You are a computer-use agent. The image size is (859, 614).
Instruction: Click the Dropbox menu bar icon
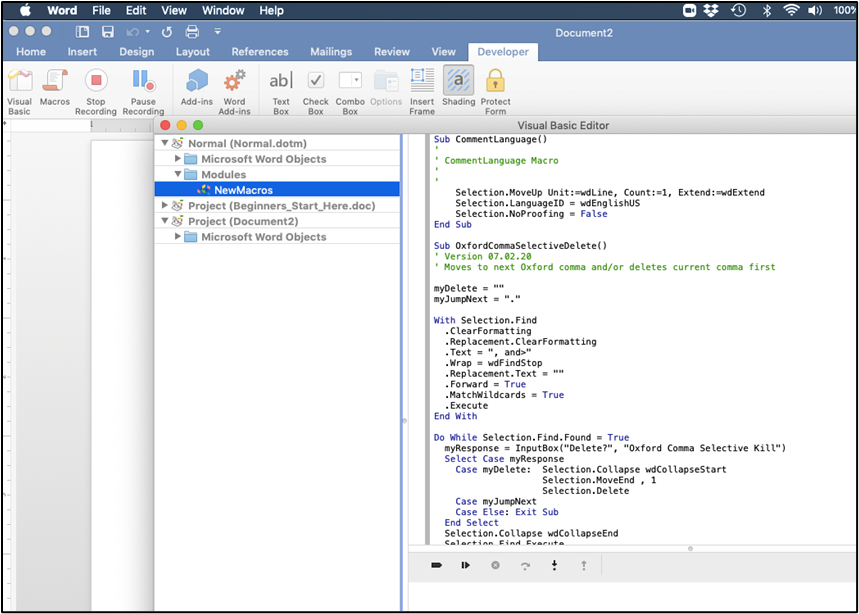(x=711, y=10)
